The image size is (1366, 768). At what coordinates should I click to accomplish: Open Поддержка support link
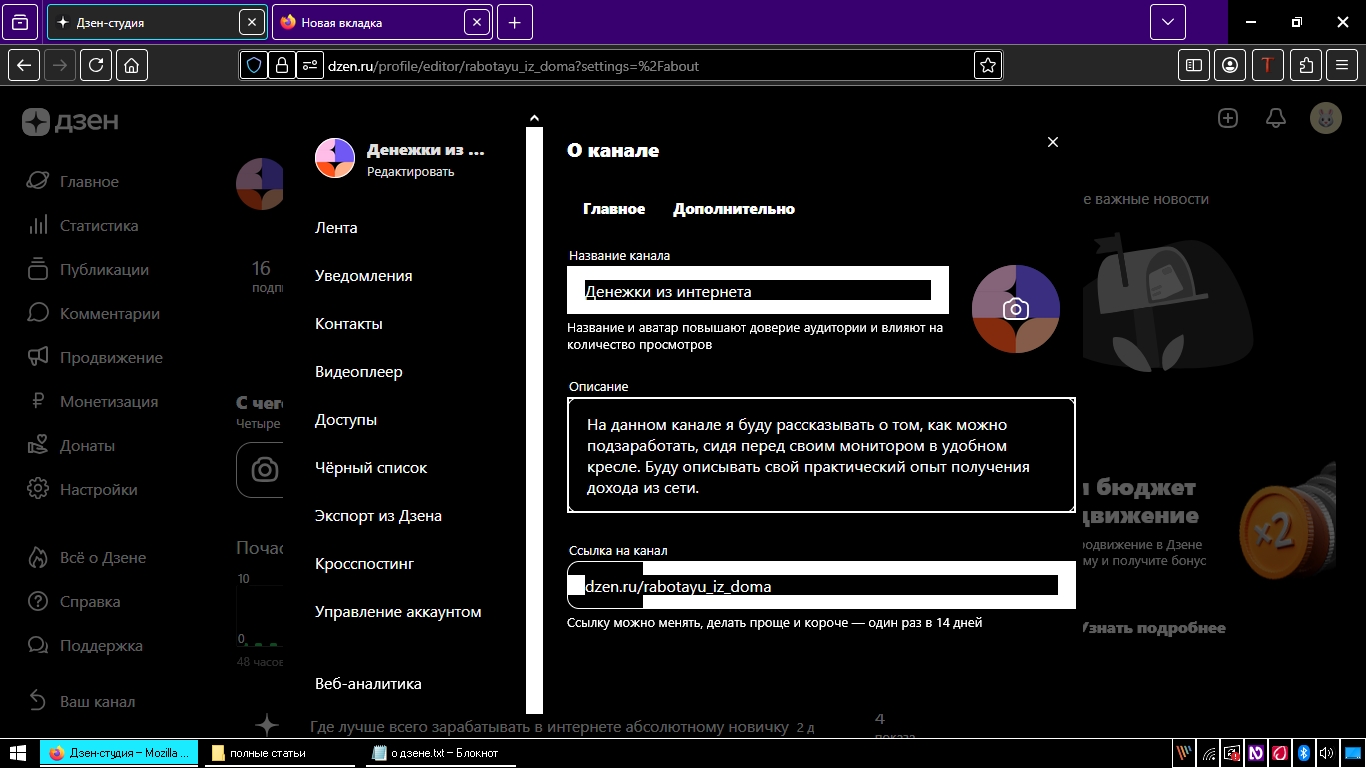tap(85, 646)
